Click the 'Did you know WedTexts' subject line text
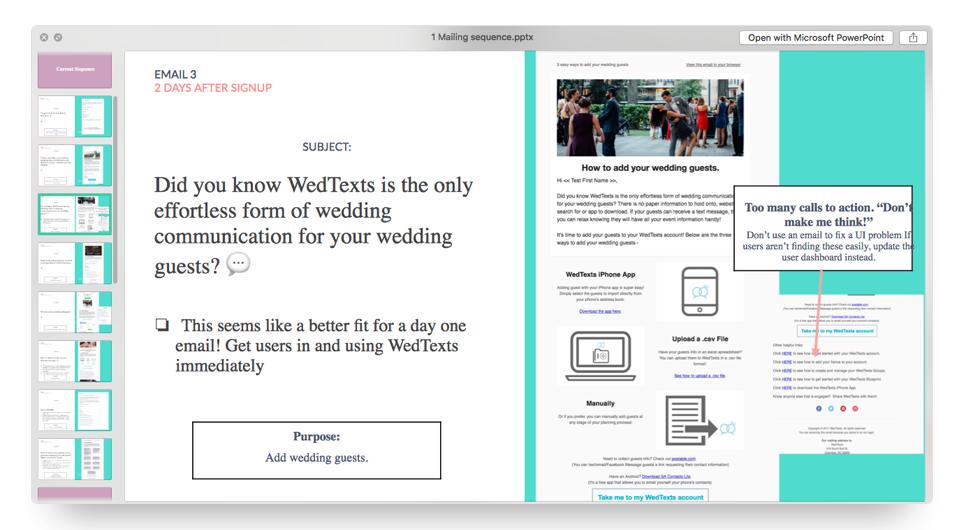The width and height of the screenshot is (964, 530). click(314, 225)
